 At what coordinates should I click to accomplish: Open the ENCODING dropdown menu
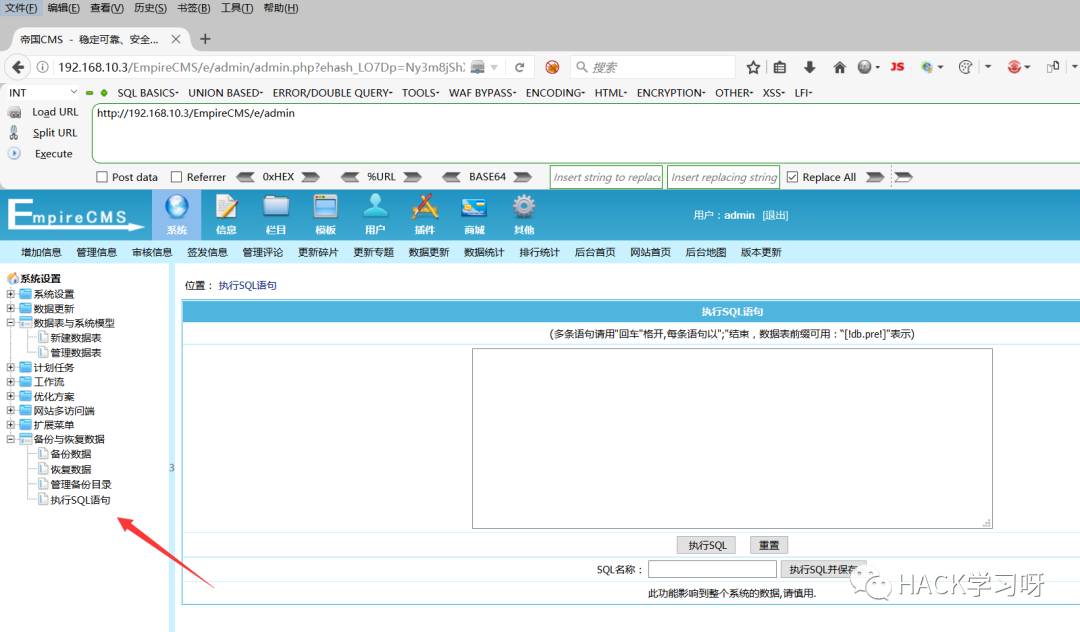555,93
